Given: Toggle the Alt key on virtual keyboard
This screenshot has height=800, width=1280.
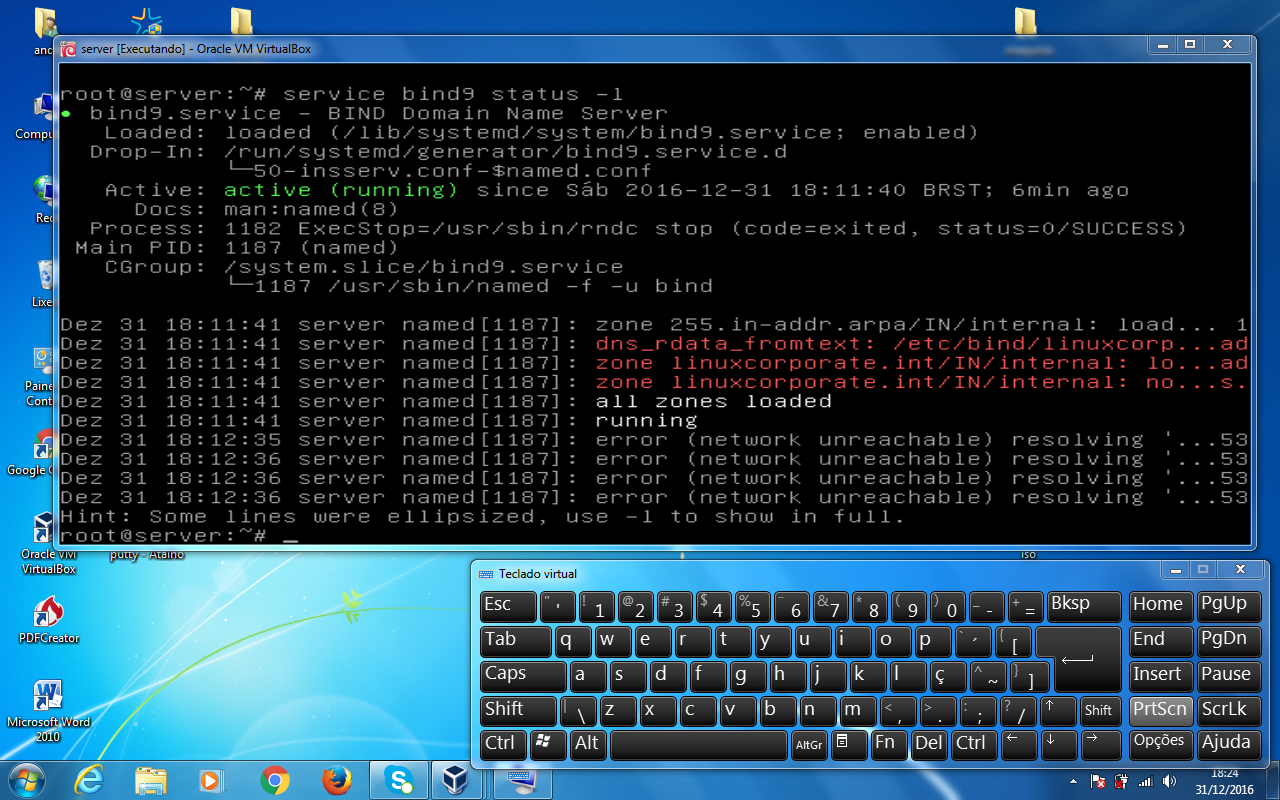Looking at the screenshot, I should pyautogui.click(x=587, y=743).
